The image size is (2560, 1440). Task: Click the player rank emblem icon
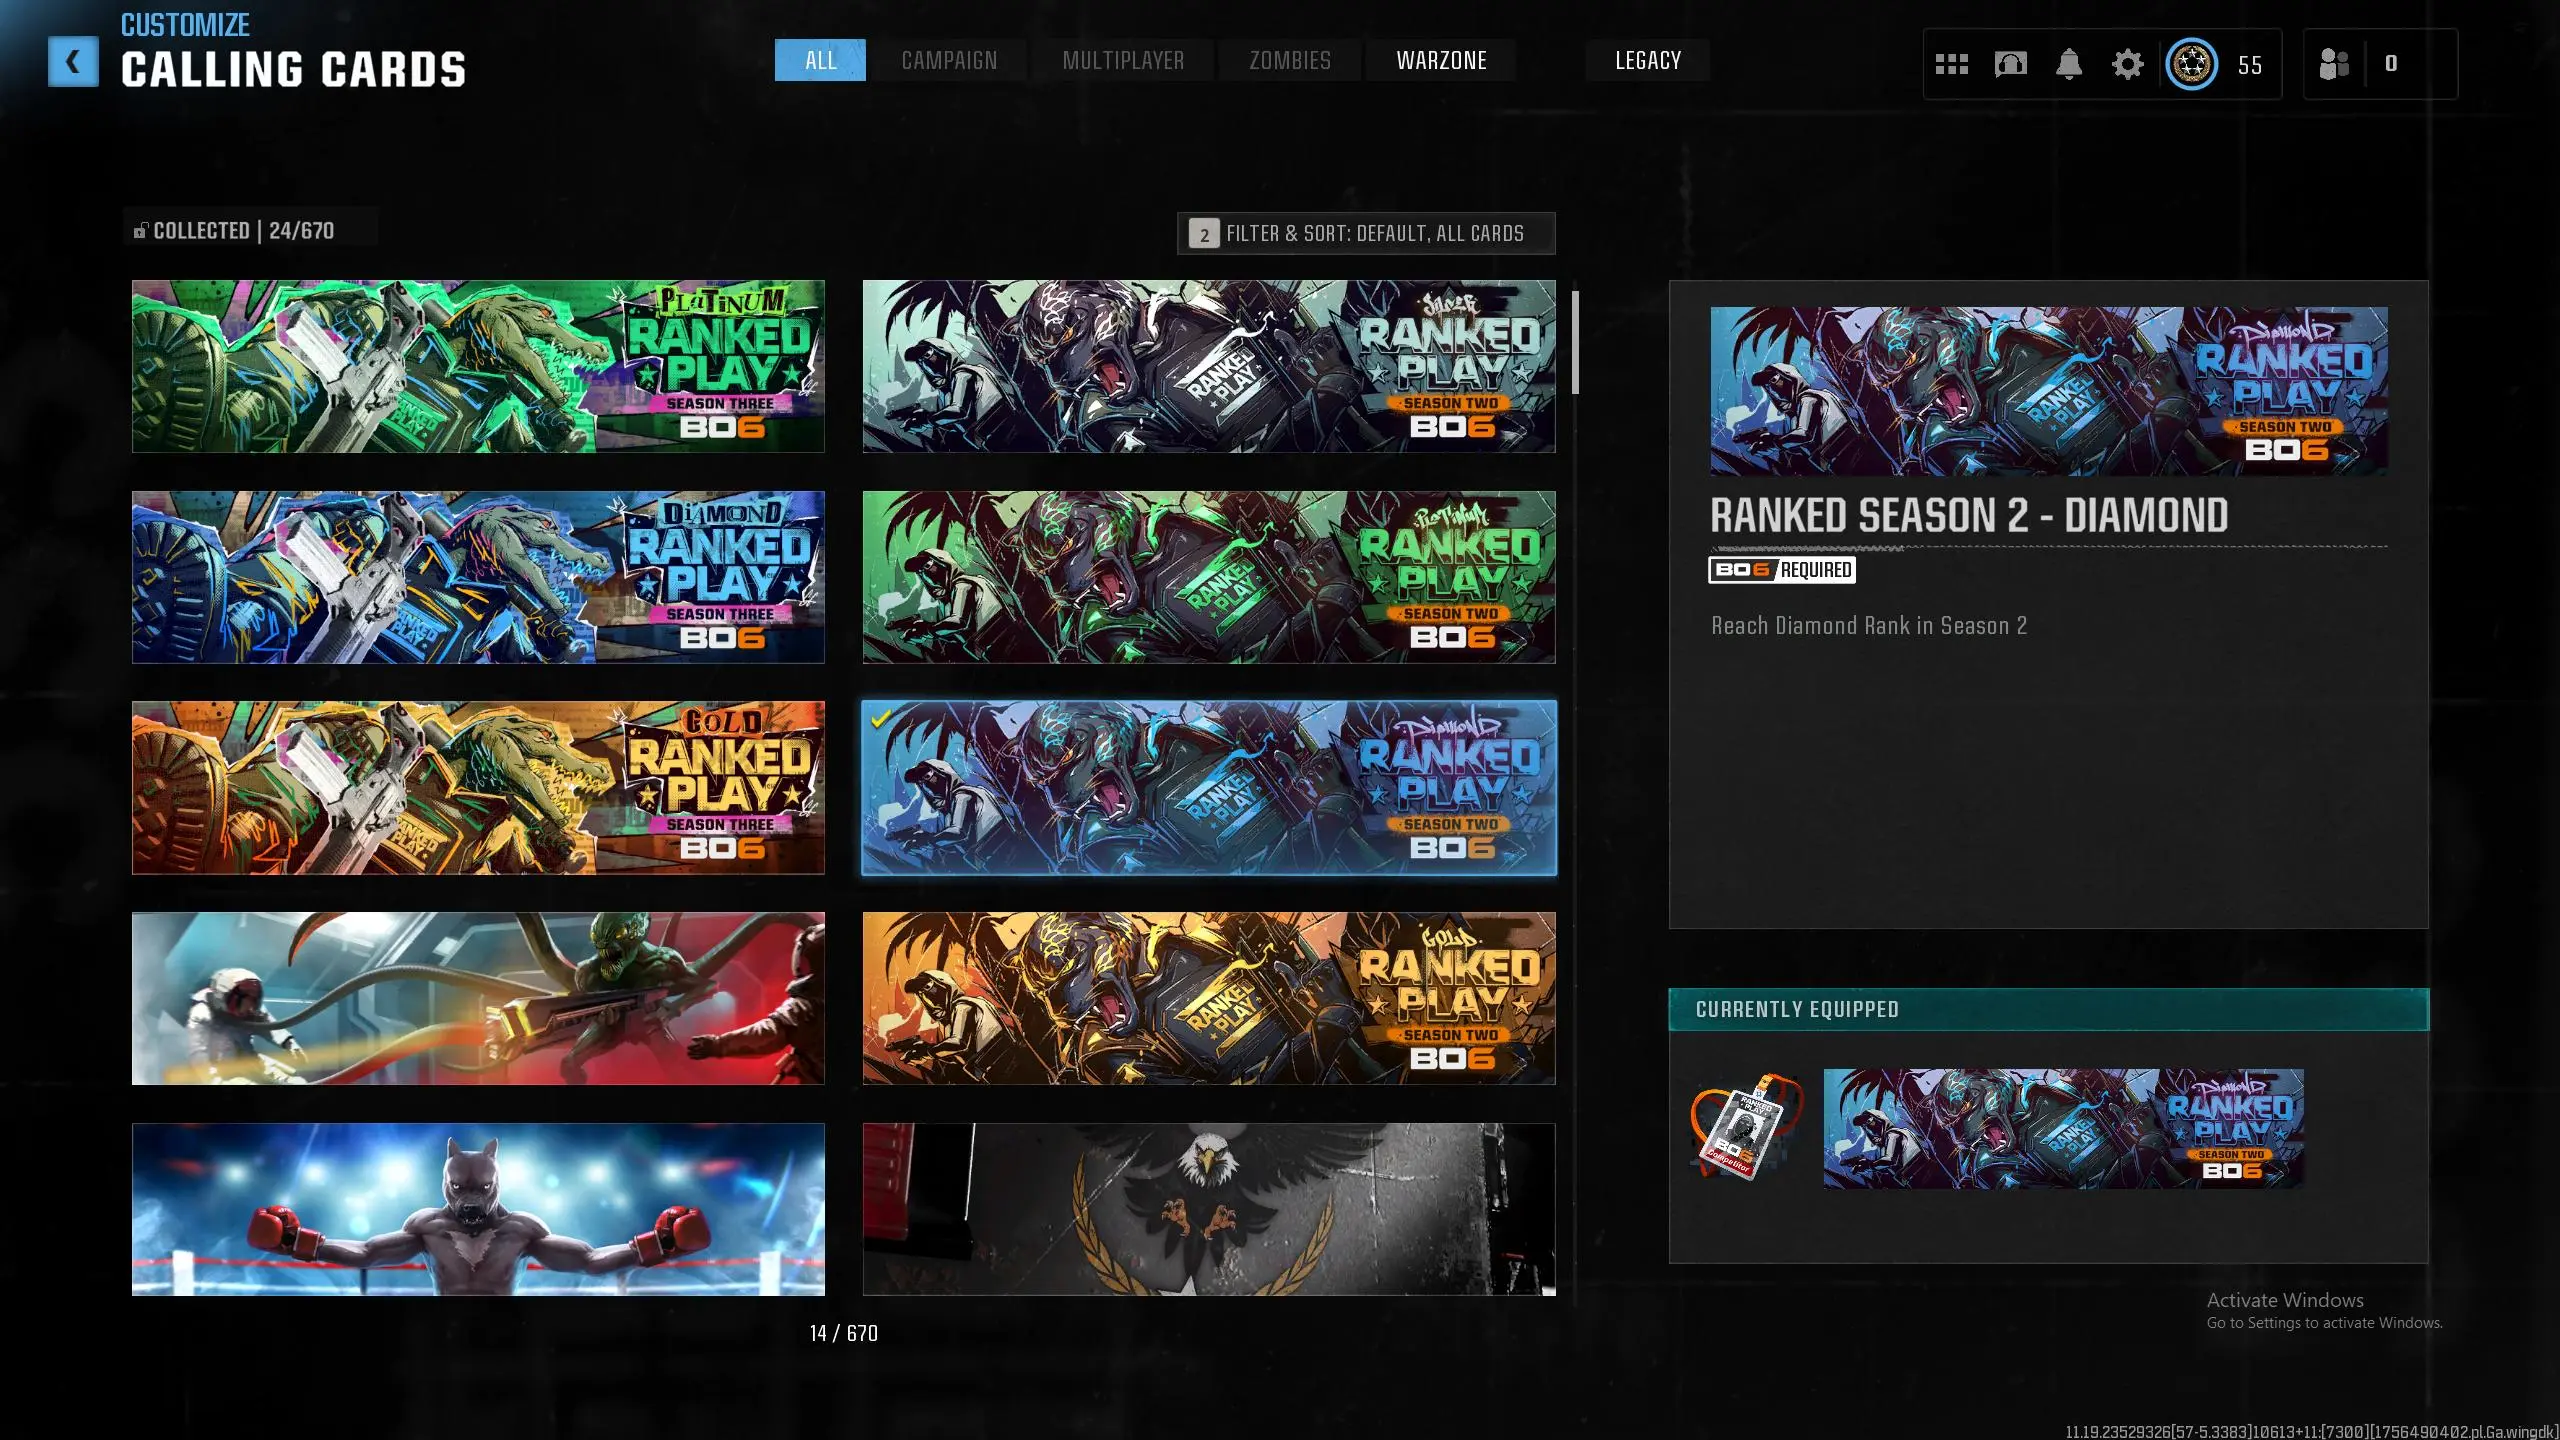click(x=2191, y=65)
